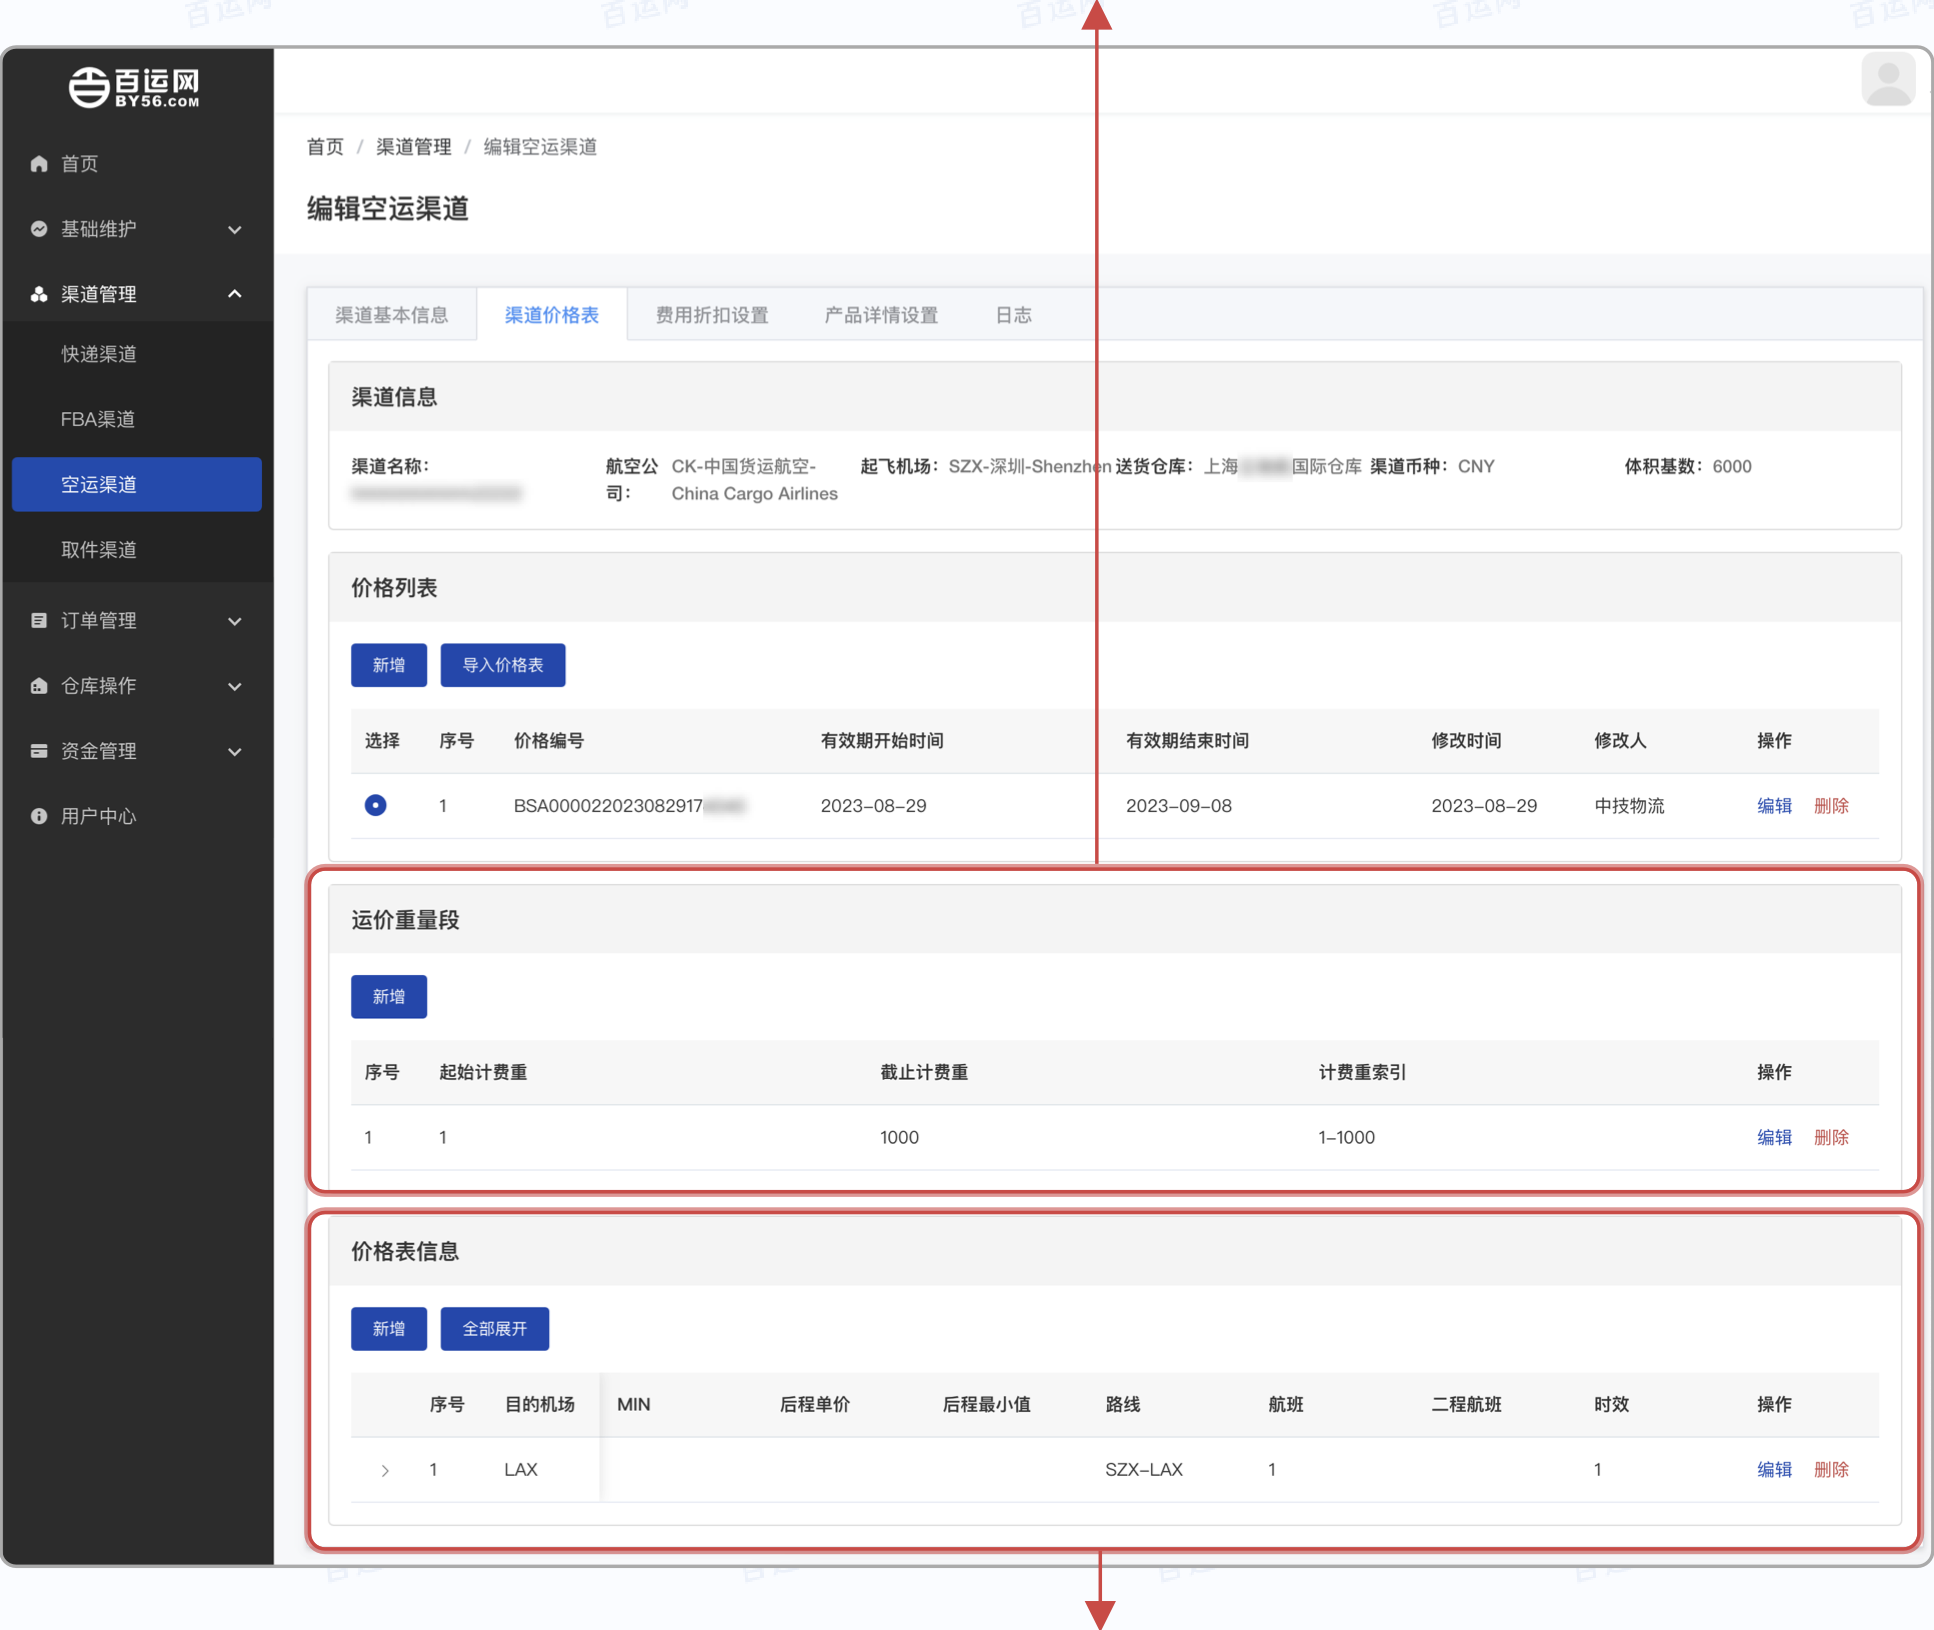
Task: Switch to the 费用折扣设置 tab
Action: [711, 315]
